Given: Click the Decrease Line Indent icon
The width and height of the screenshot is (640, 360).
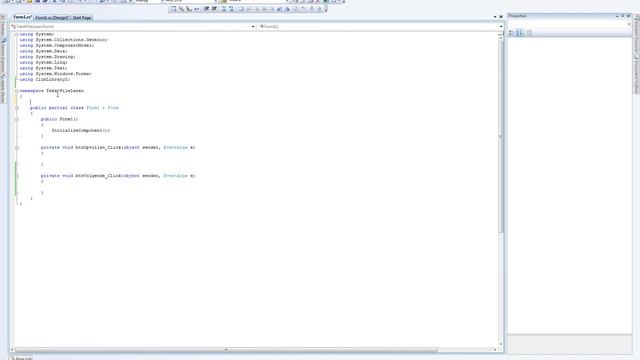Looking at the screenshot, I should tap(207, 9).
